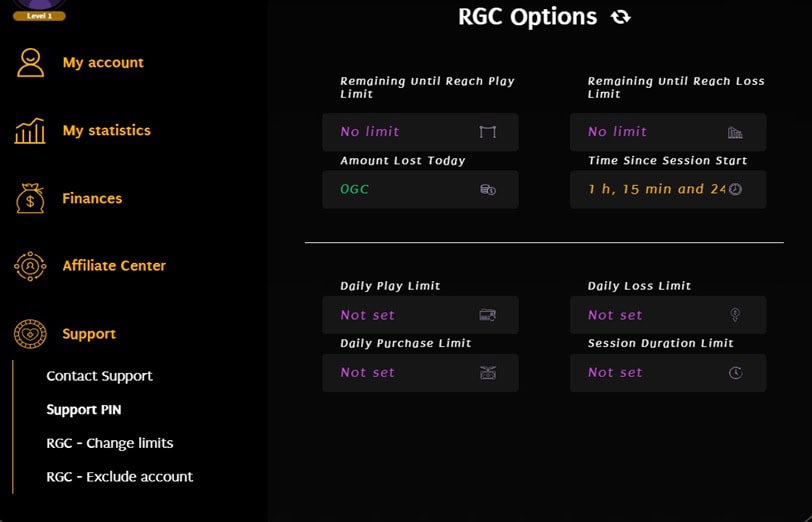
Task: Go to the Finances menu
Action: coord(92,198)
